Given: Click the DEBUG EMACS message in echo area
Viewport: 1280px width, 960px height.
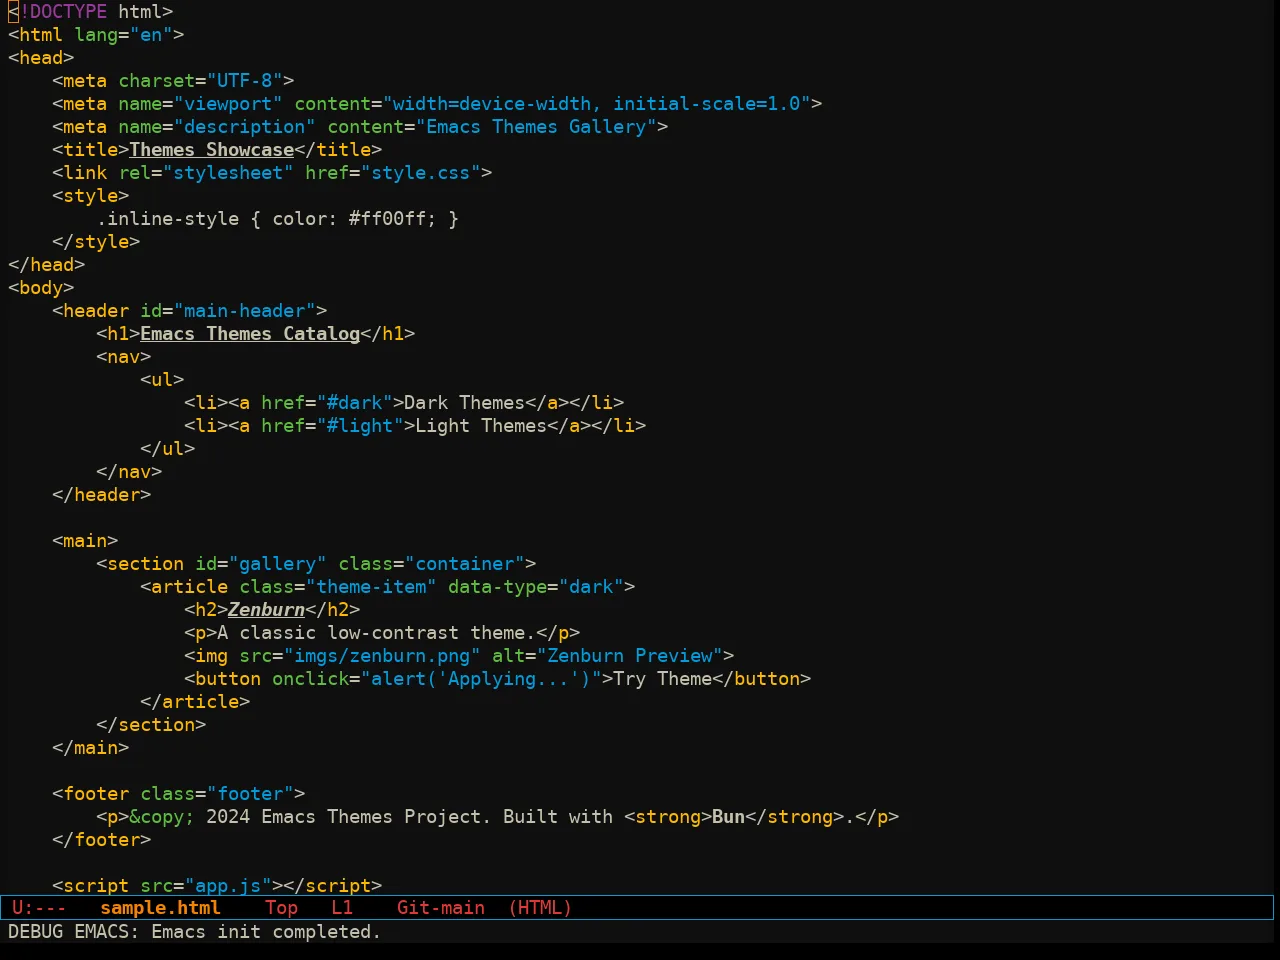Looking at the screenshot, I should (x=195, y=932).
